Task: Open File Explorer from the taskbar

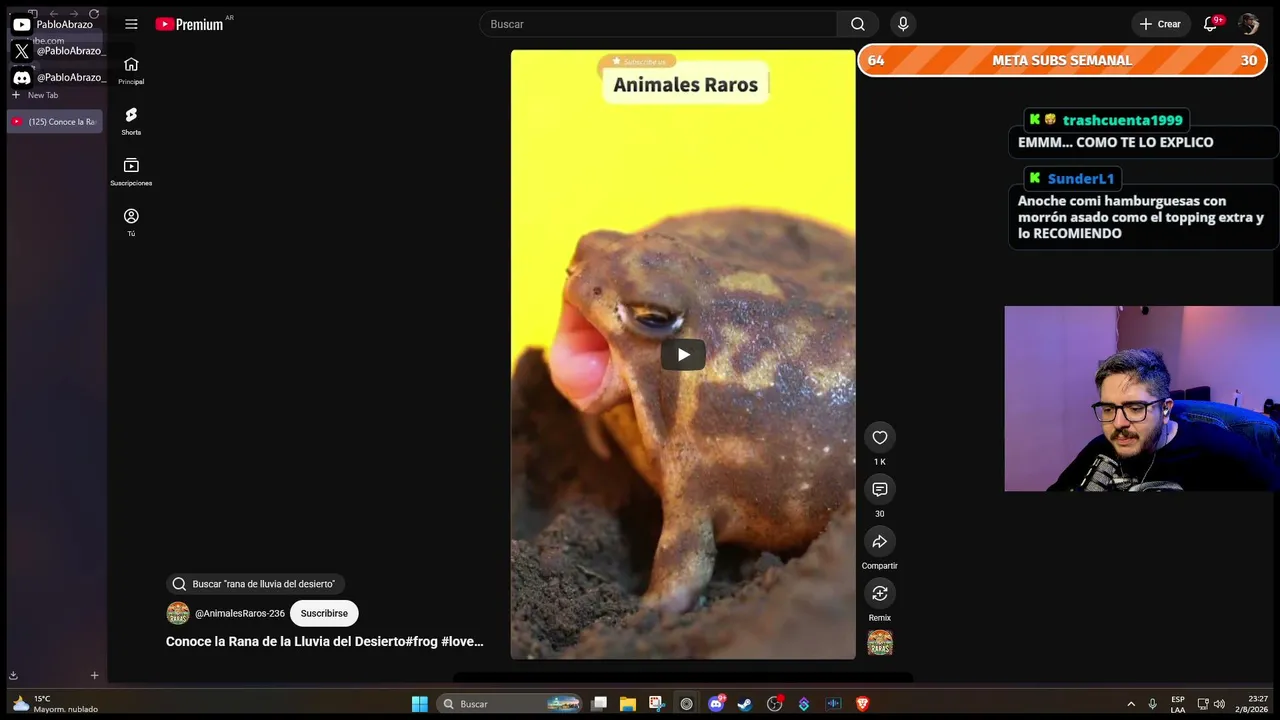Action: coord(628,704)
